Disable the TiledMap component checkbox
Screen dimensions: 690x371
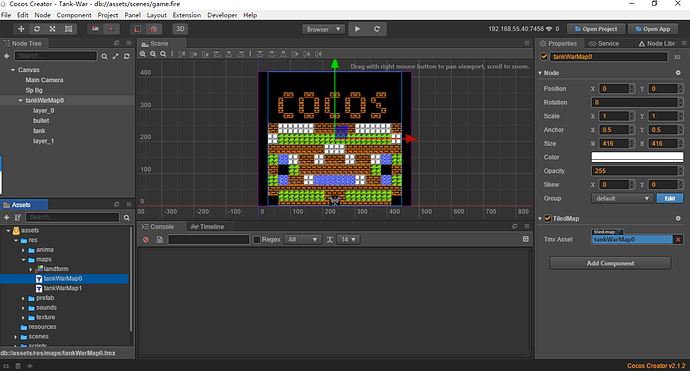(x=548, y=218)
